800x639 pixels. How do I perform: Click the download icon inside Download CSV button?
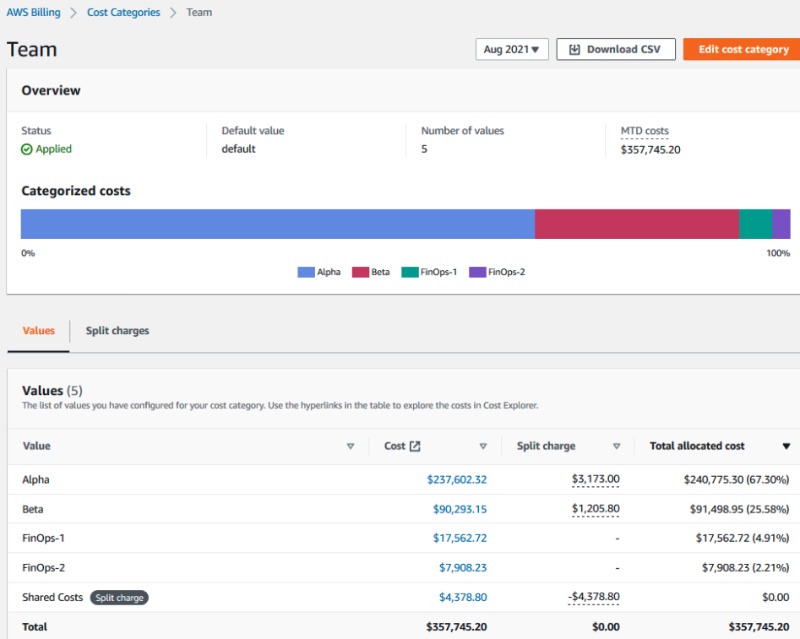(573, 48)
